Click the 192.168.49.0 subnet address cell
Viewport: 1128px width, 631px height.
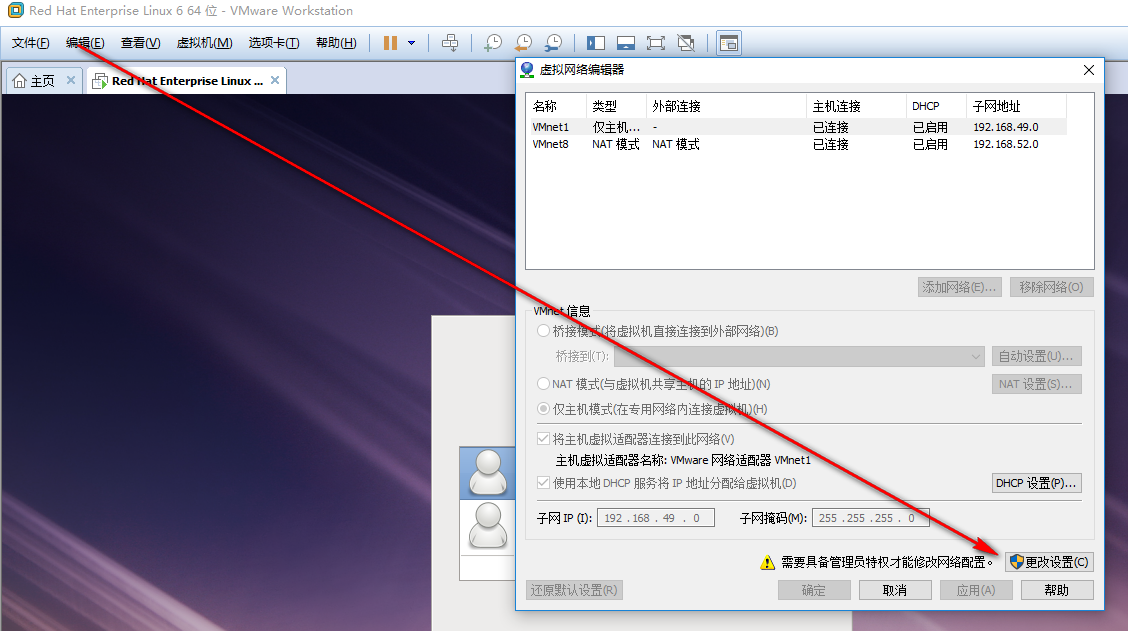click(x=1006, y=127)
